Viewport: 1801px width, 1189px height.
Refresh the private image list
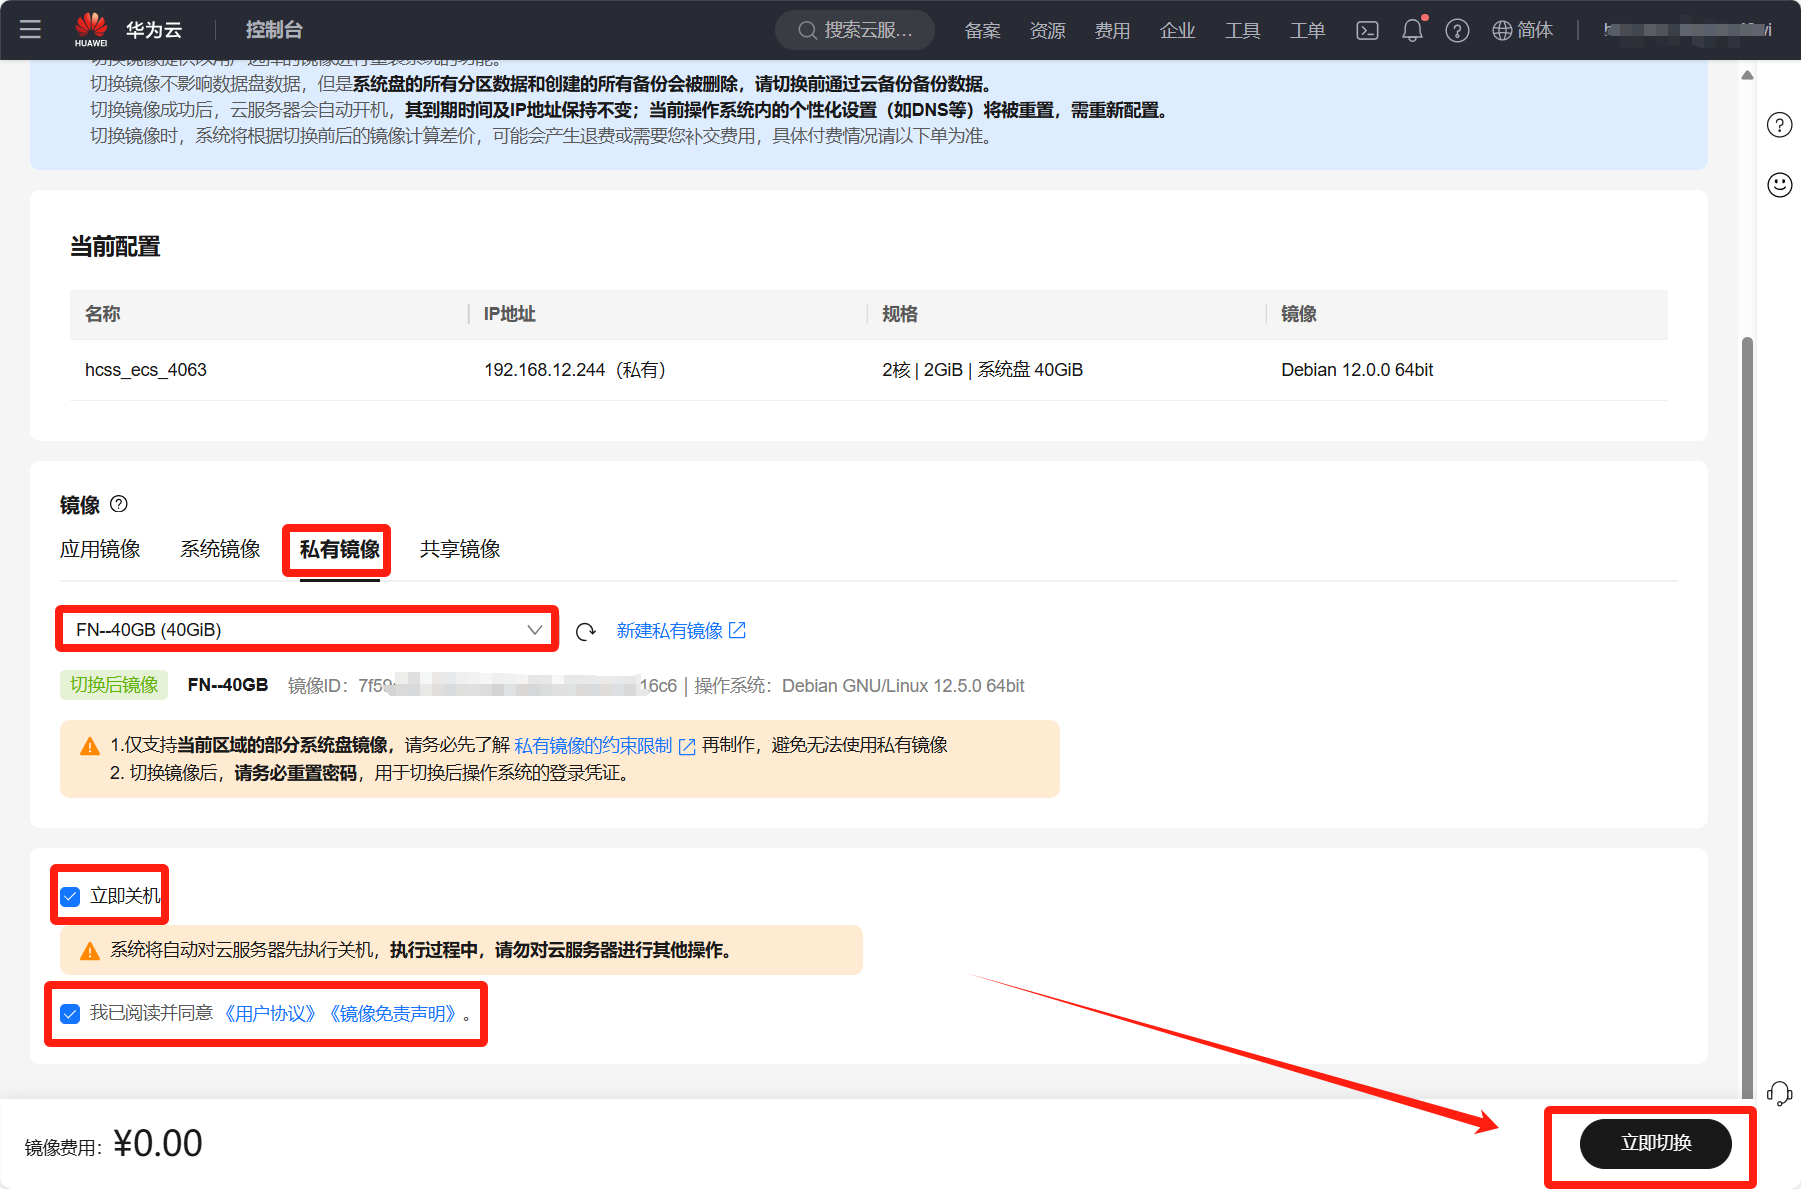586,631
